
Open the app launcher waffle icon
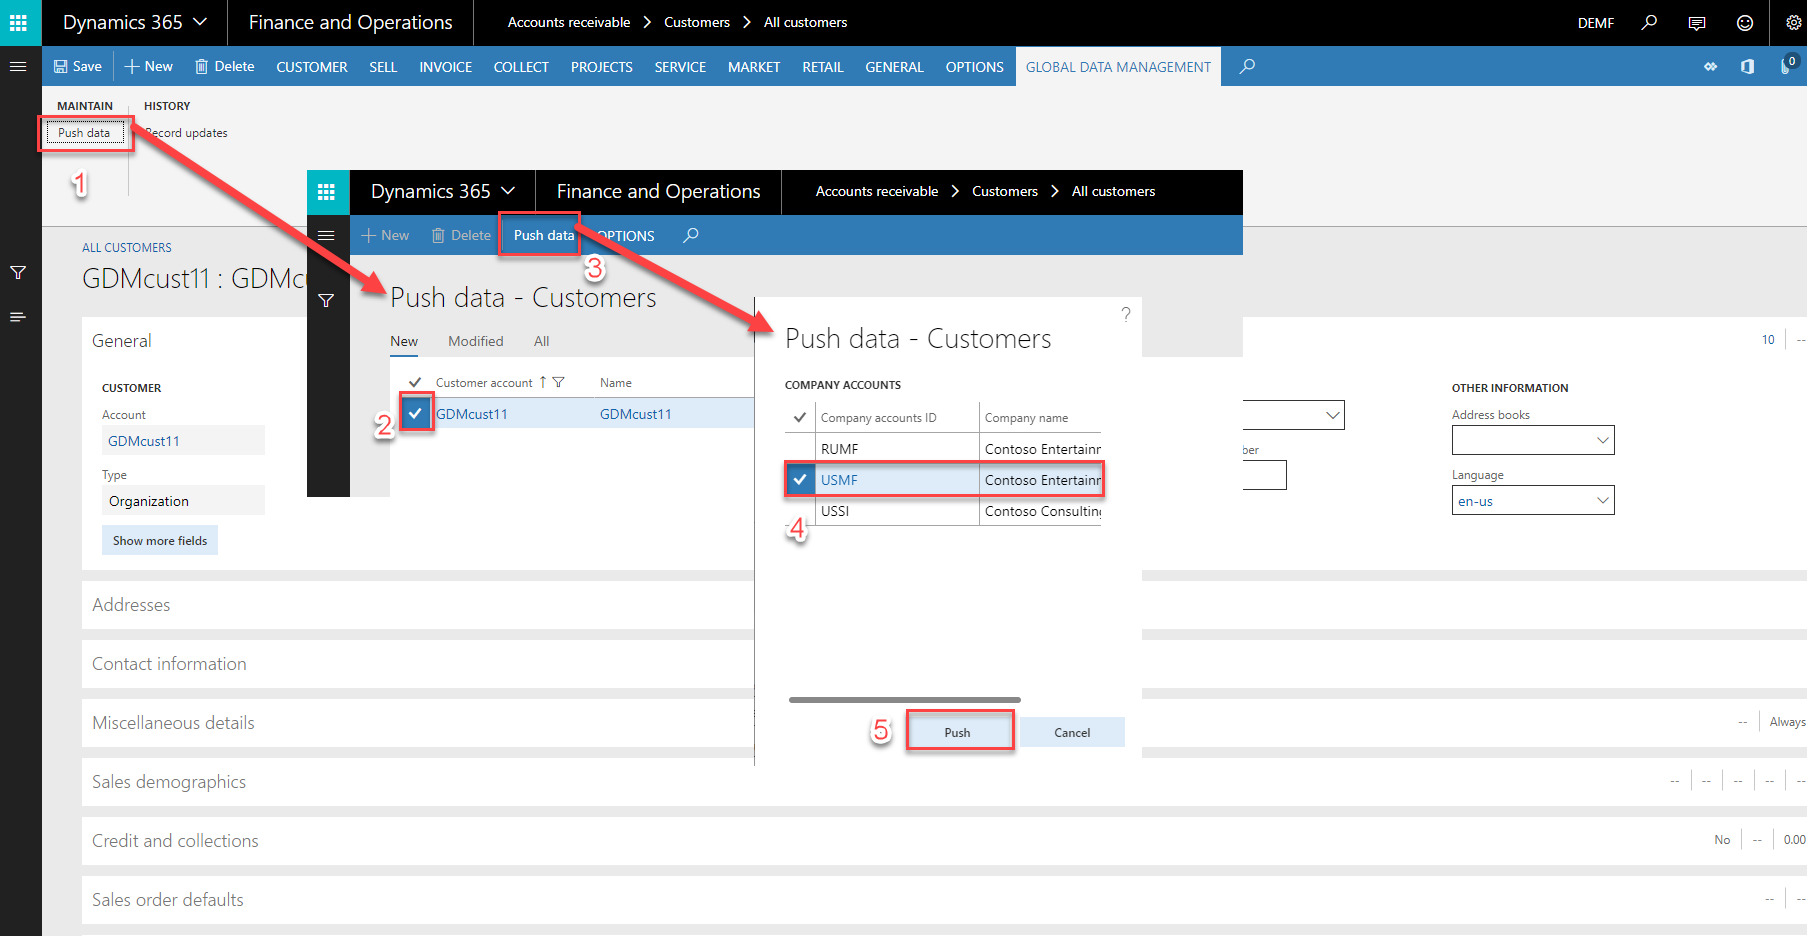click(18, 22)
